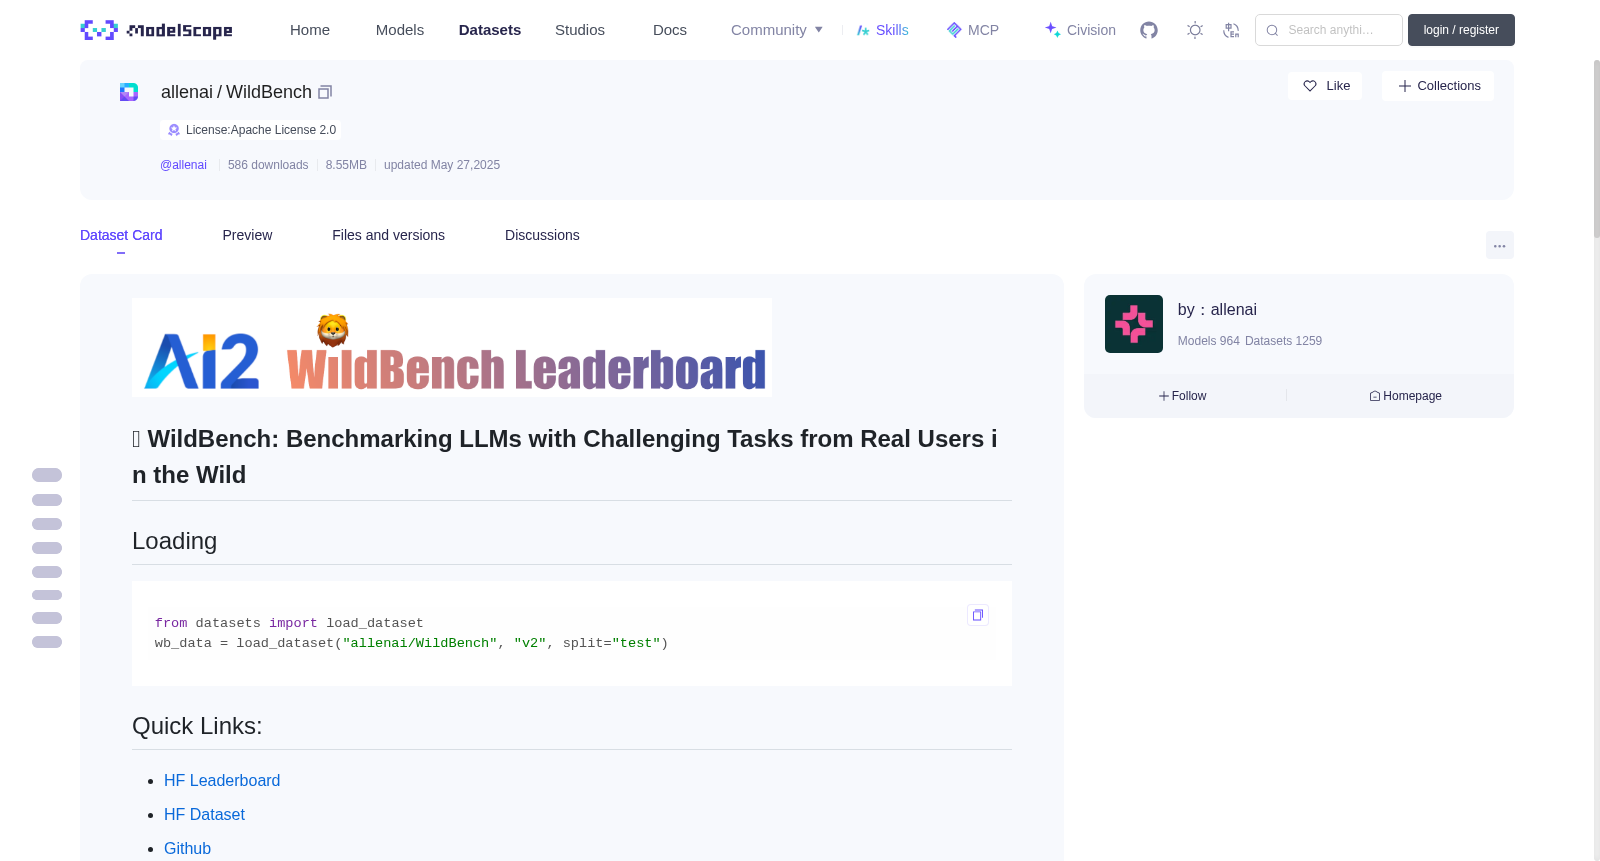Switch to Files and versions tab
Image resolution: width=1600 pixels, height=861 pixels.
click(388, 235)
